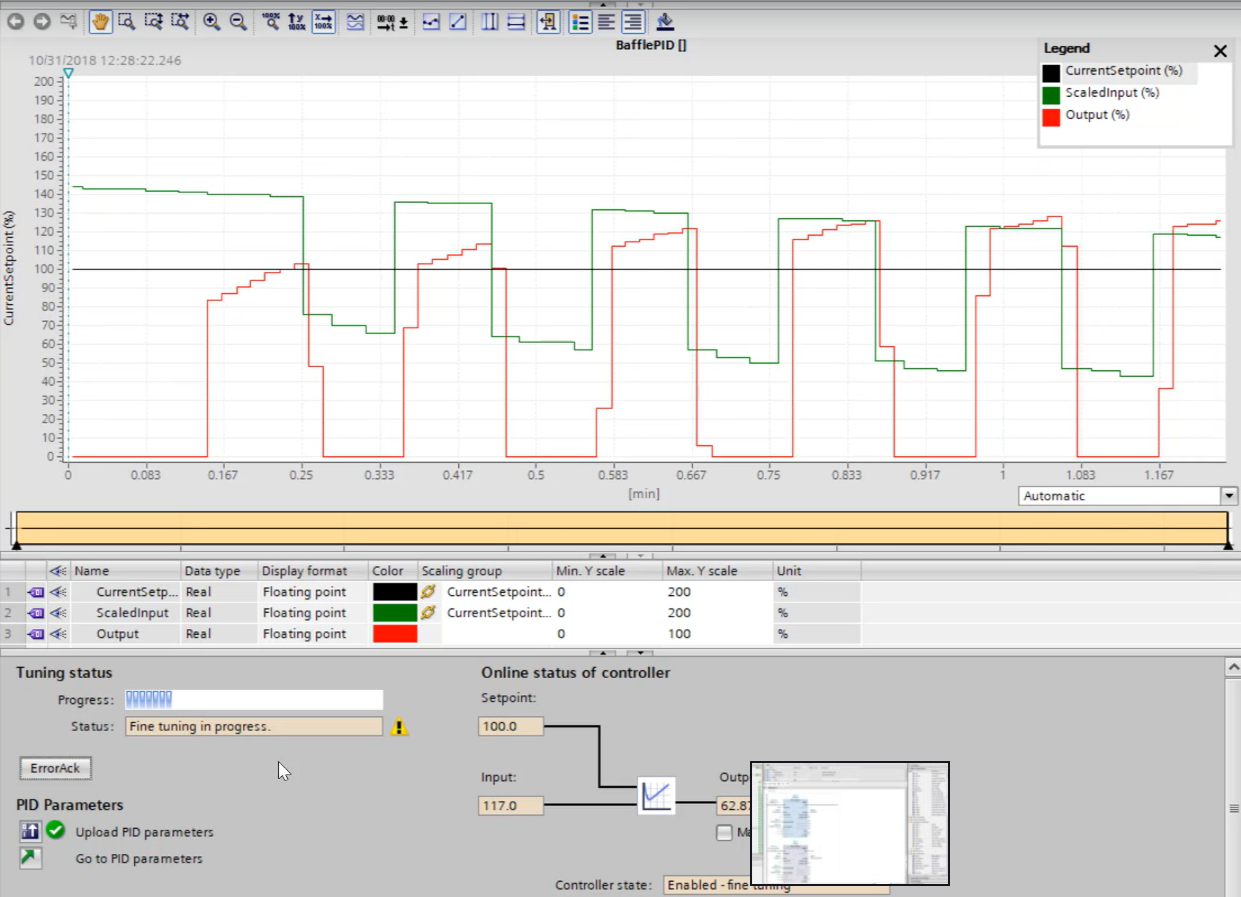1241x897 pixels.
Task: Click the signal import icon next to cursors
Action: (x=548, y=21)
